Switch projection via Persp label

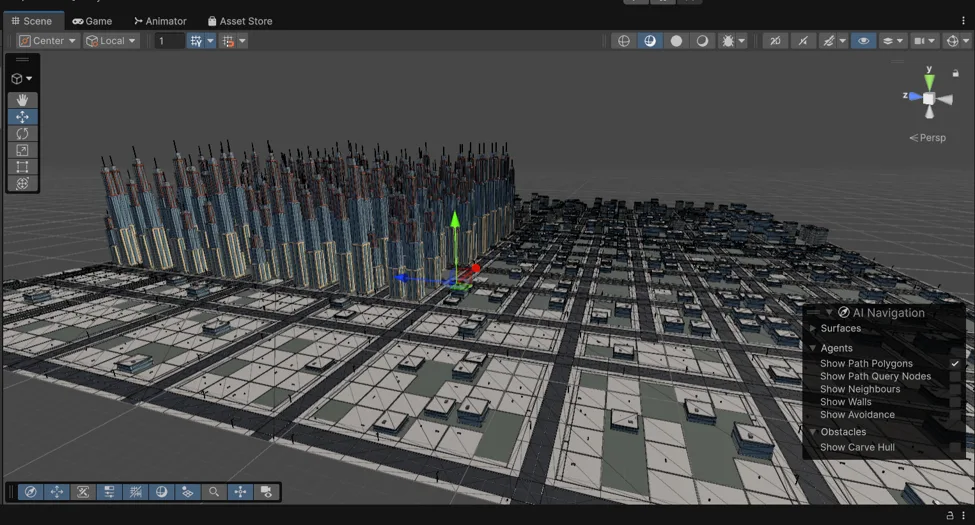[x=928, y=138]
